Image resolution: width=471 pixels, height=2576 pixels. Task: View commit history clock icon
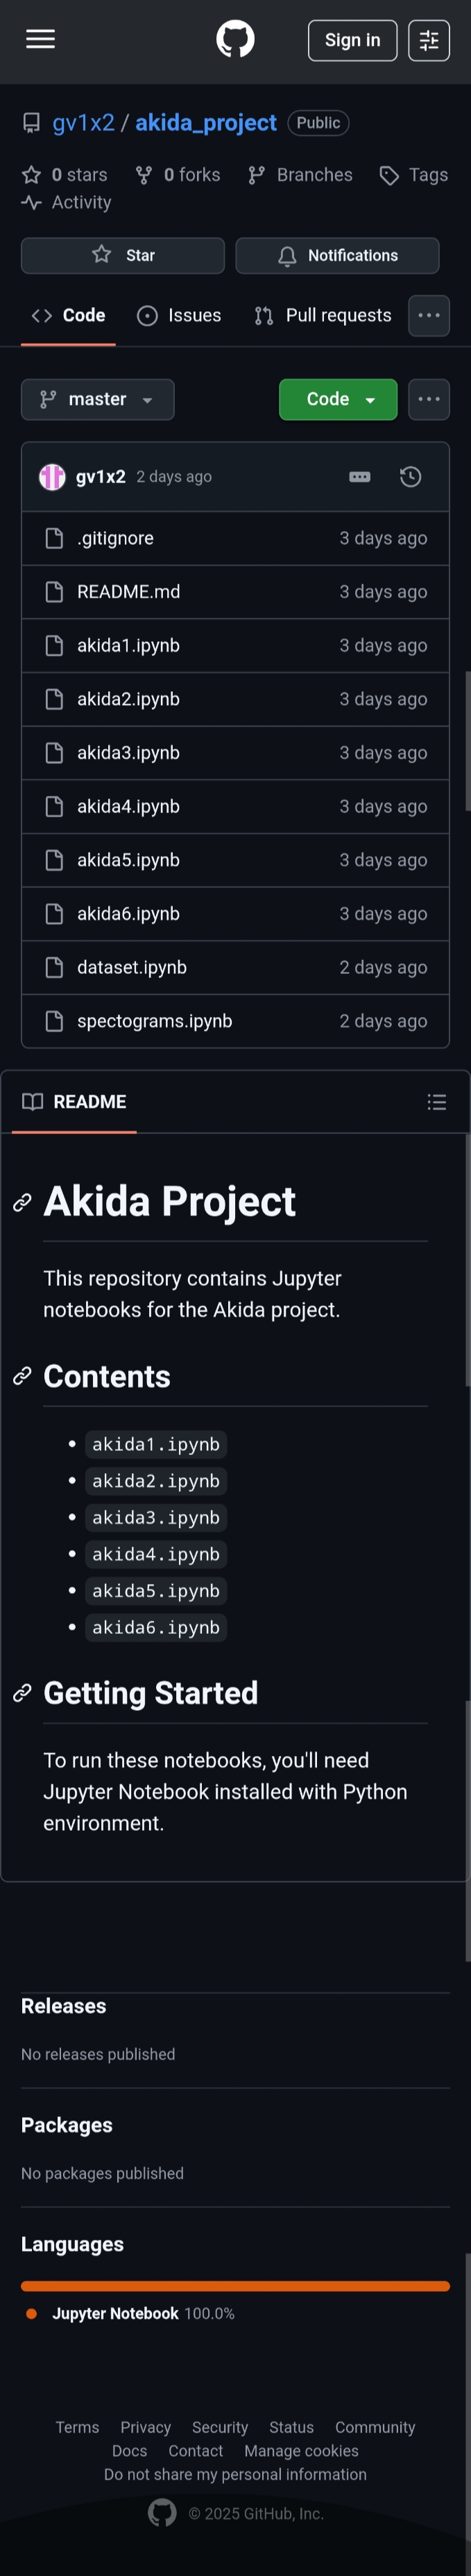coord(410,477)
